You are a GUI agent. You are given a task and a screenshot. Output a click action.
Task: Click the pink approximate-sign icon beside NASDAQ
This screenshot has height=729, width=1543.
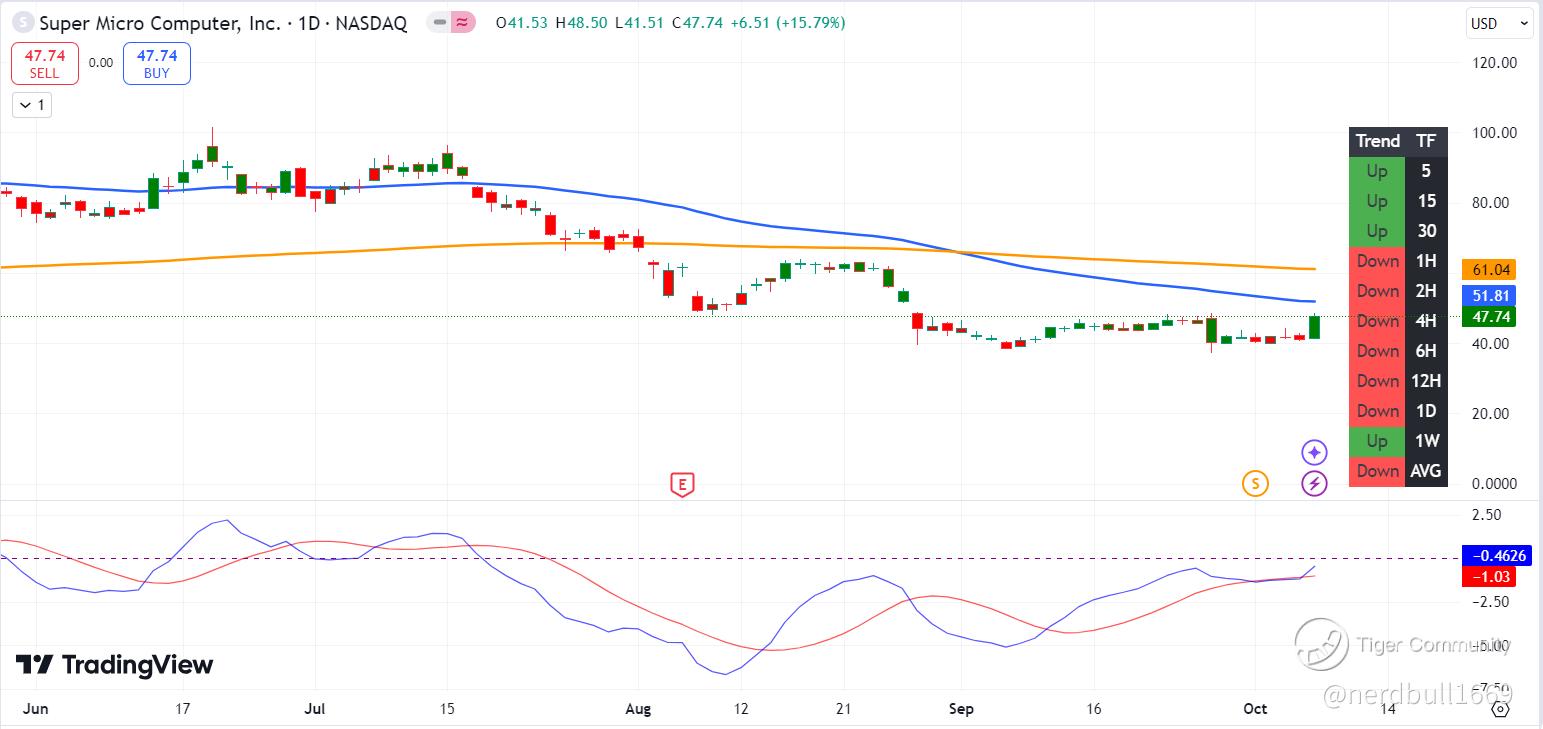(463, 23)
